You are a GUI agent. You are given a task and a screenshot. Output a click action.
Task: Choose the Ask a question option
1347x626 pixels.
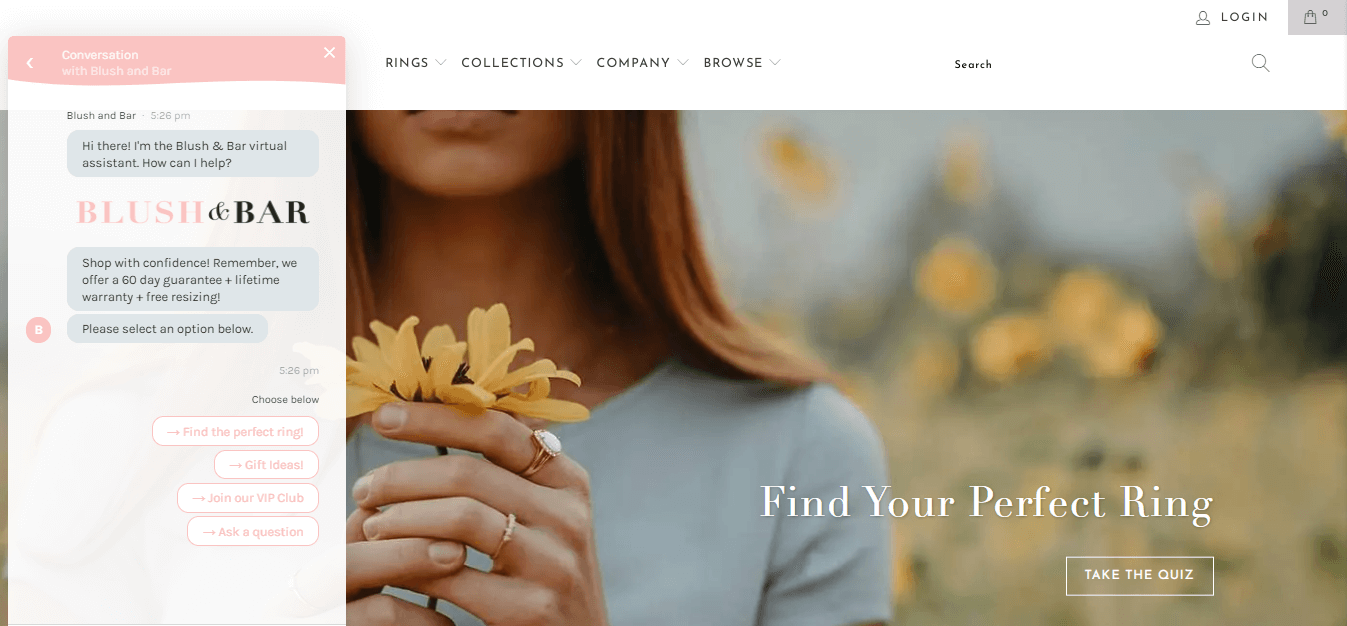pyautogui.click(x=253, y=532)
